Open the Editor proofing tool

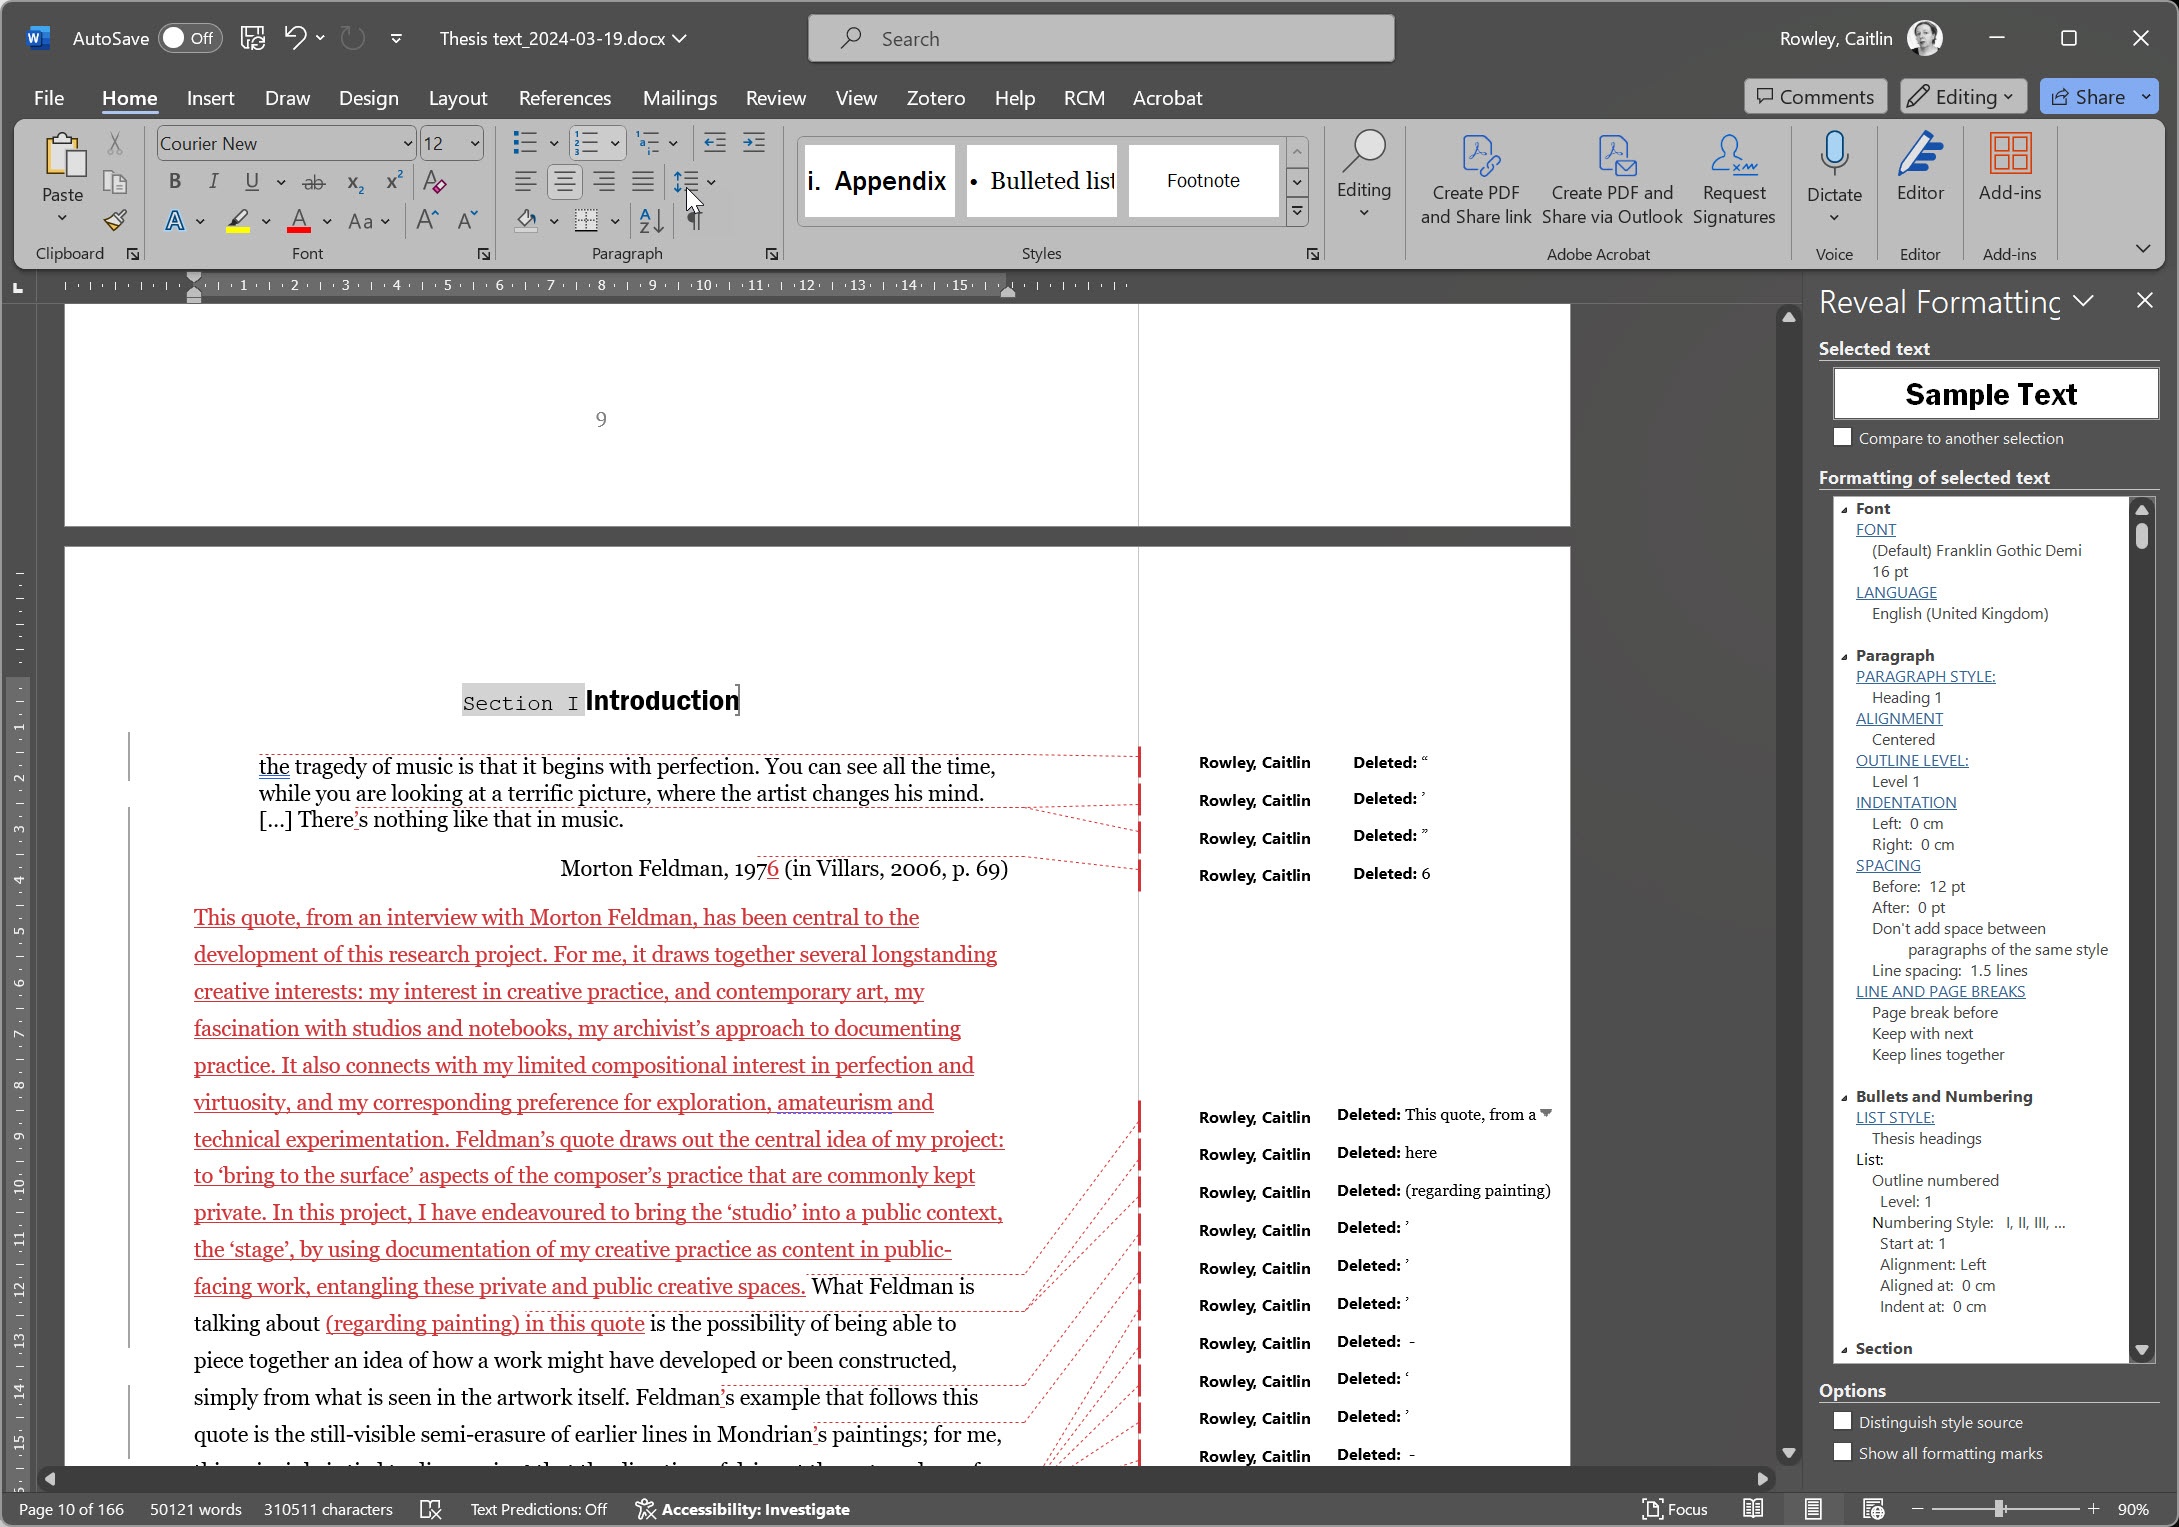tap(1920, 168)
